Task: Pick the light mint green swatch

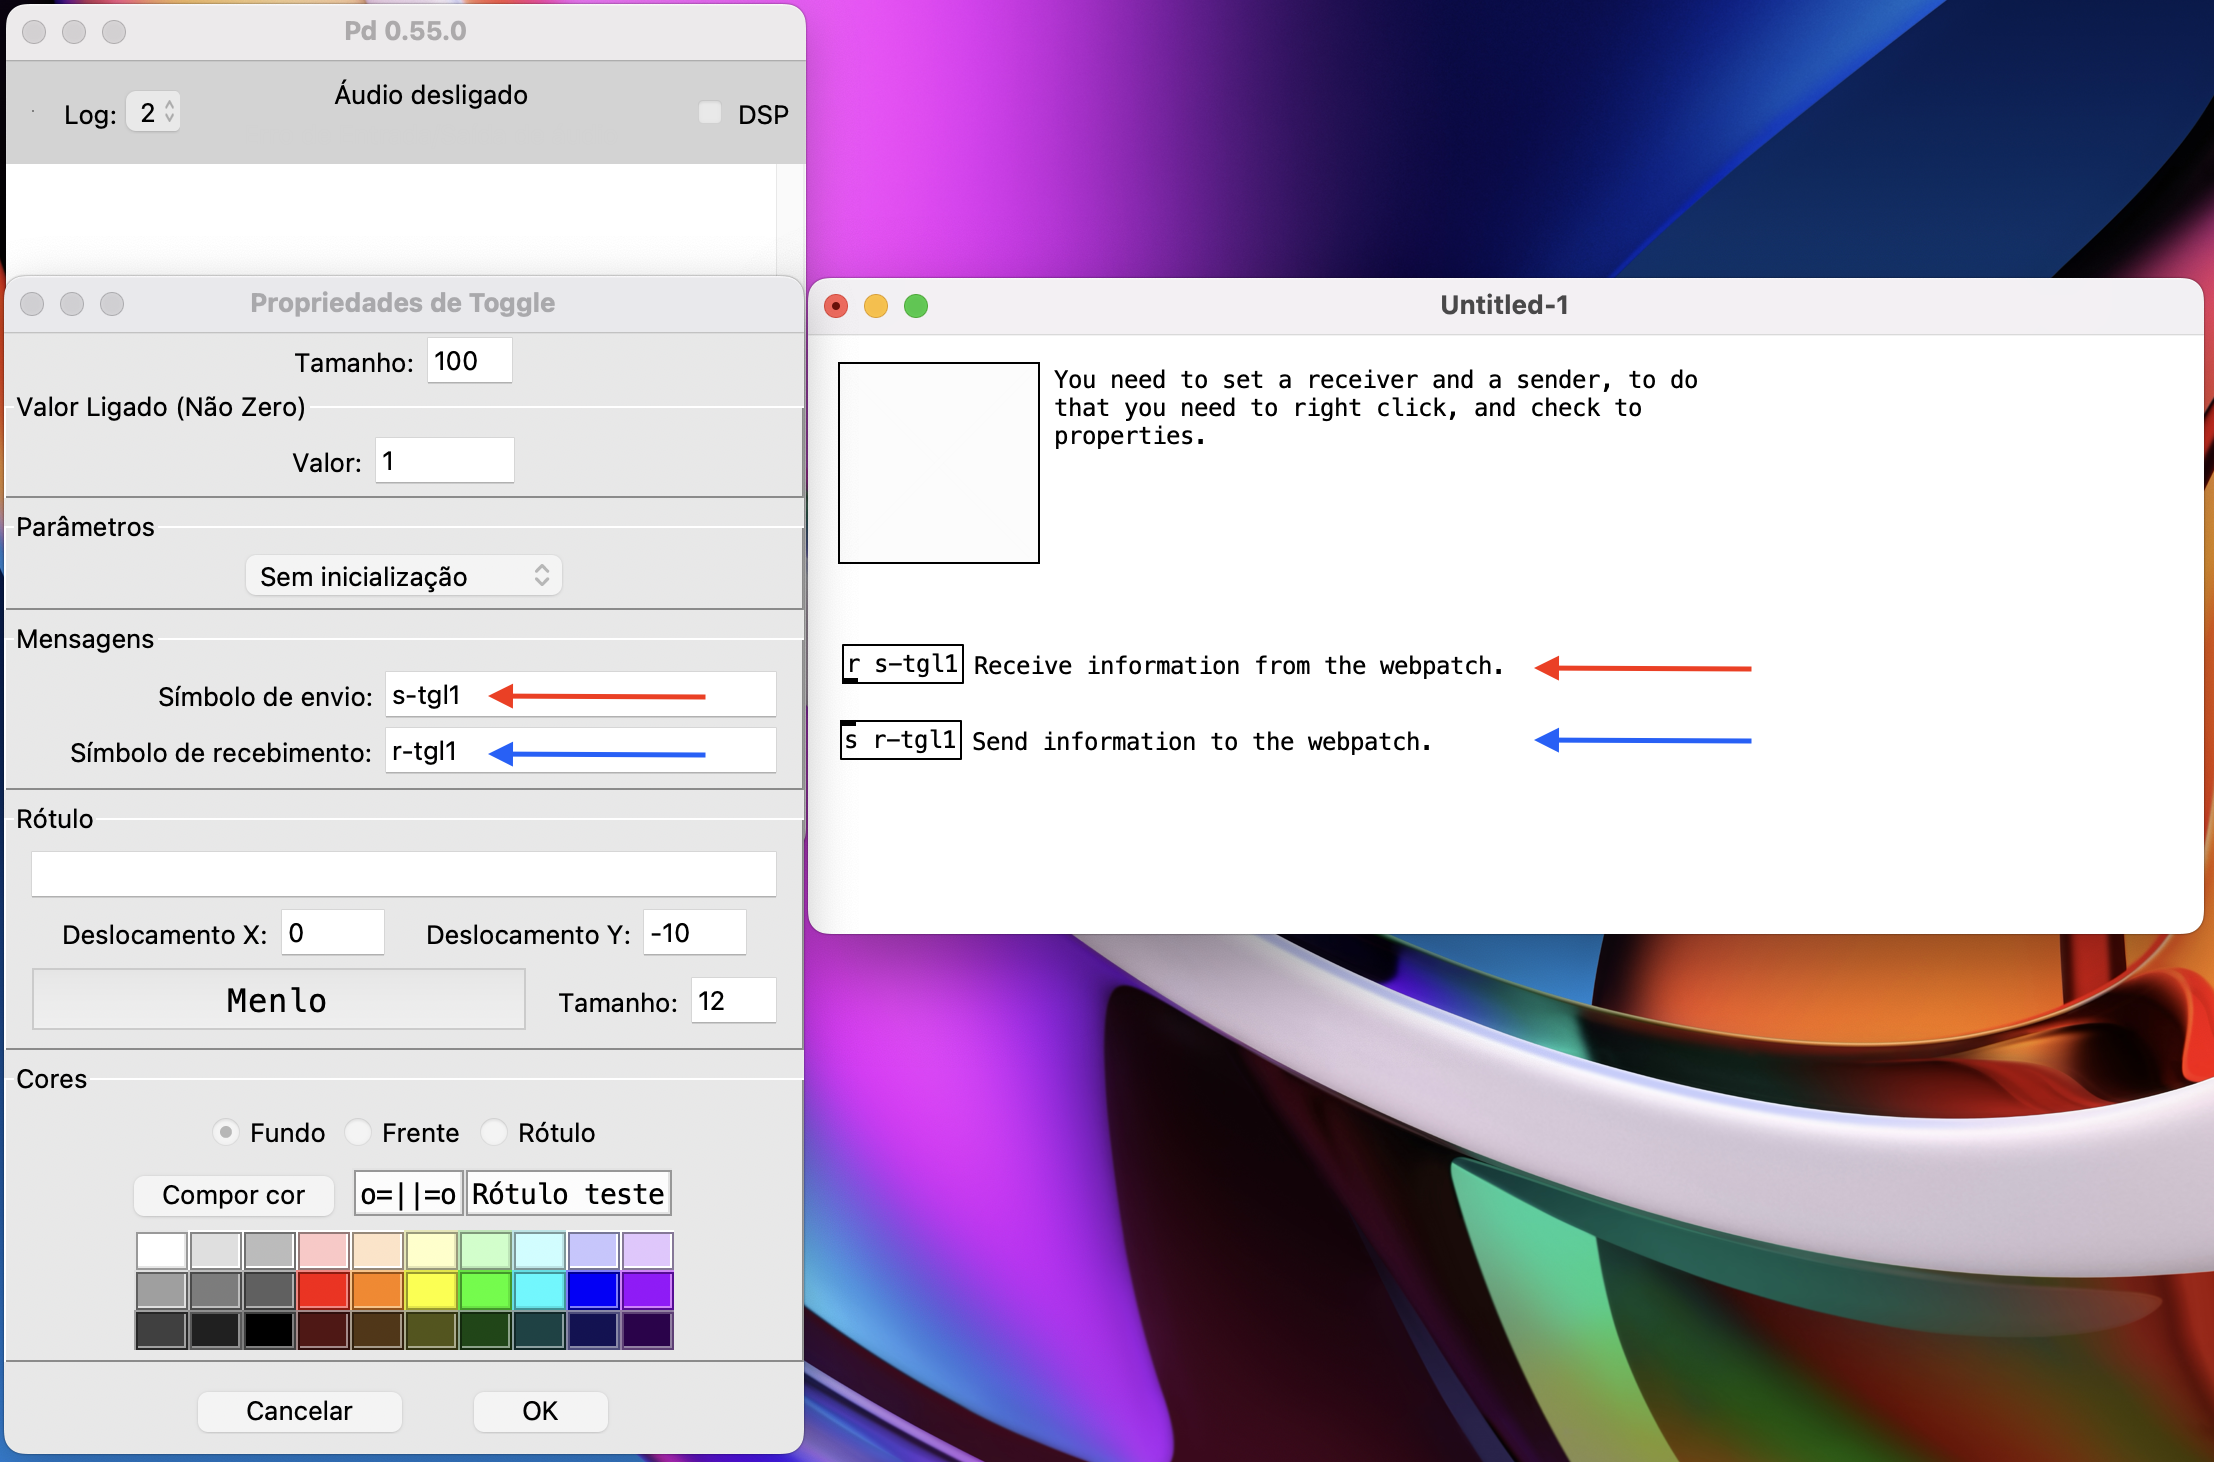Action: point(485,1251)
